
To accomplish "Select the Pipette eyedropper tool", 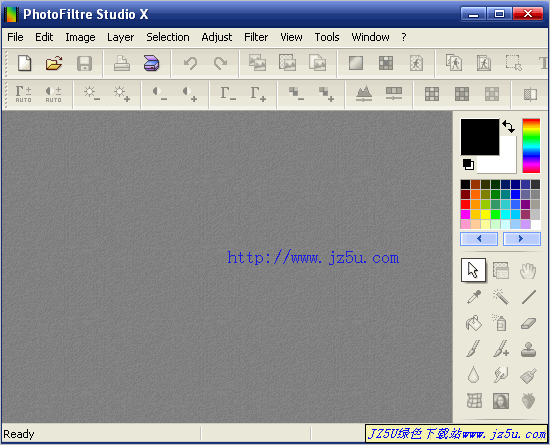I will (474, 297).
